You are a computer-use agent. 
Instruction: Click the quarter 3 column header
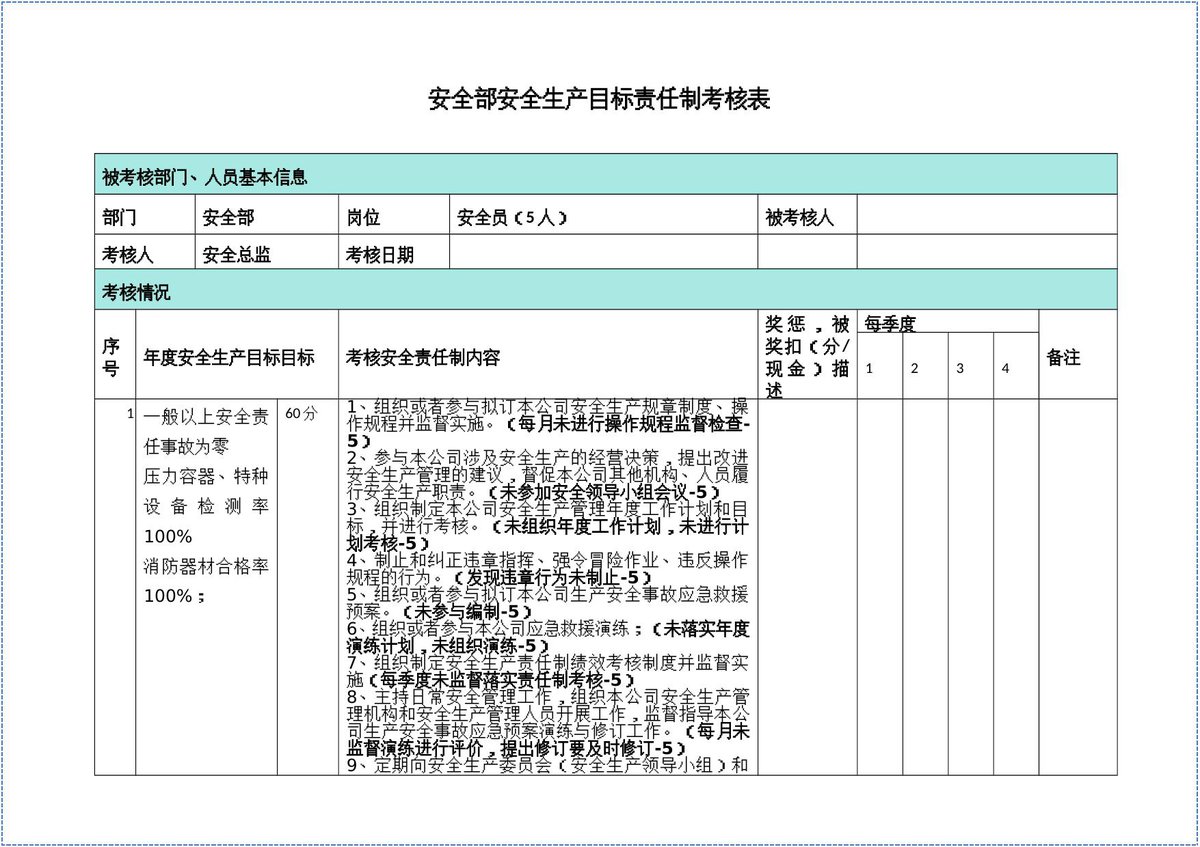point(970,366)
